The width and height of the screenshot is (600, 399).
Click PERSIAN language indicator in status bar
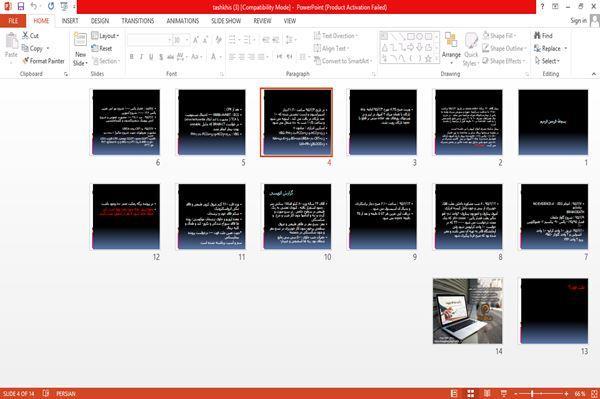(66, 393)
